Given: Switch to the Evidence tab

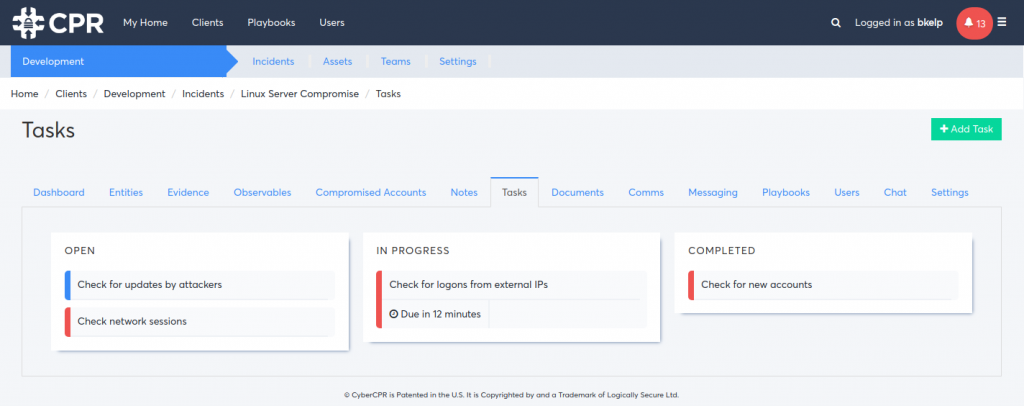Looking at the screenshot, I should (x=188, y=193).
